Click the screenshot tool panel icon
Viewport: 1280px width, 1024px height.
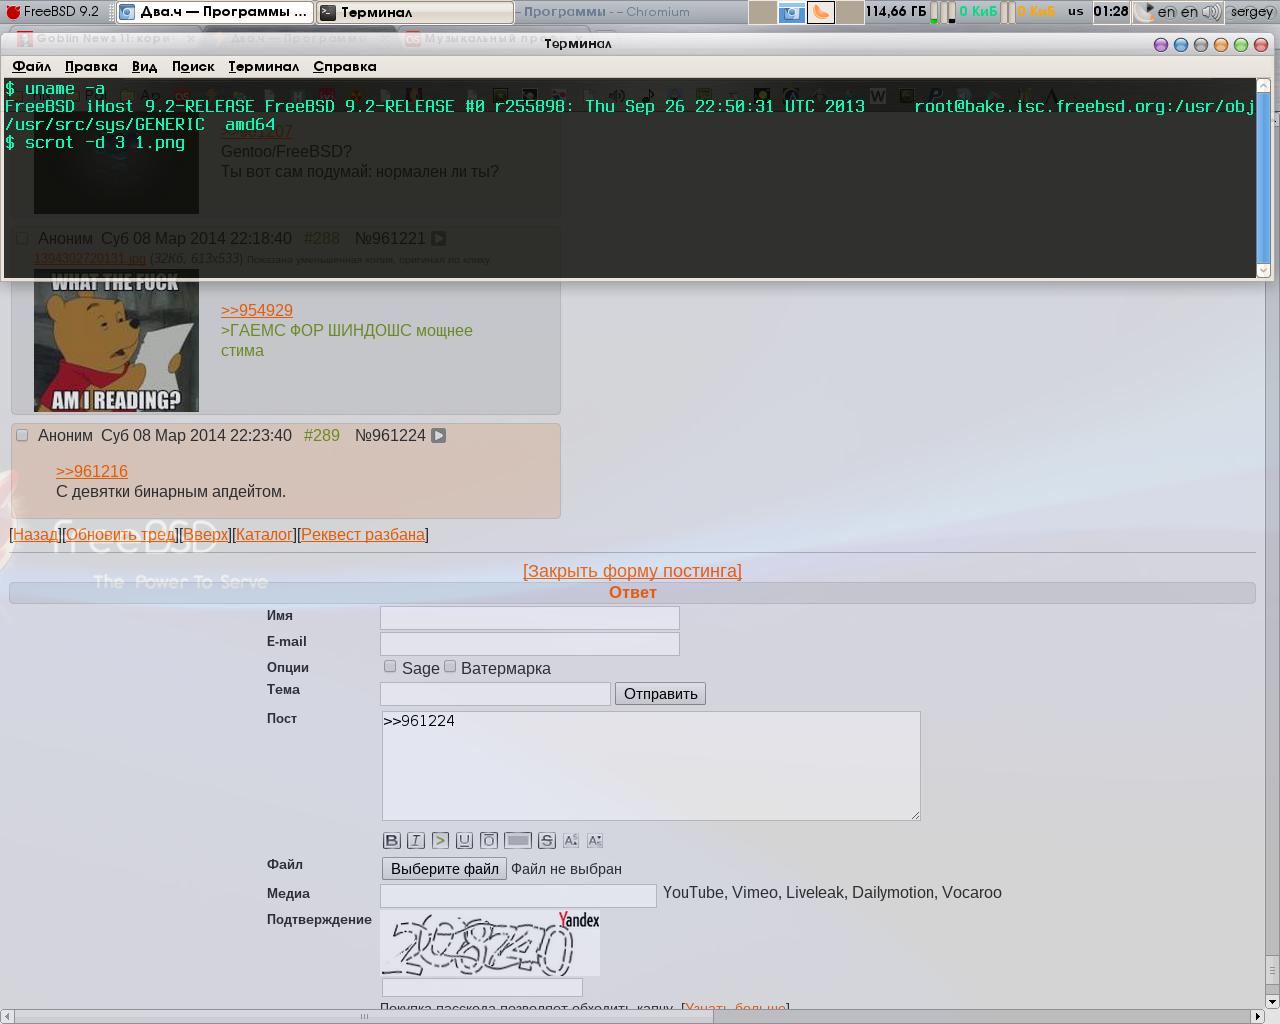[791, 12]
